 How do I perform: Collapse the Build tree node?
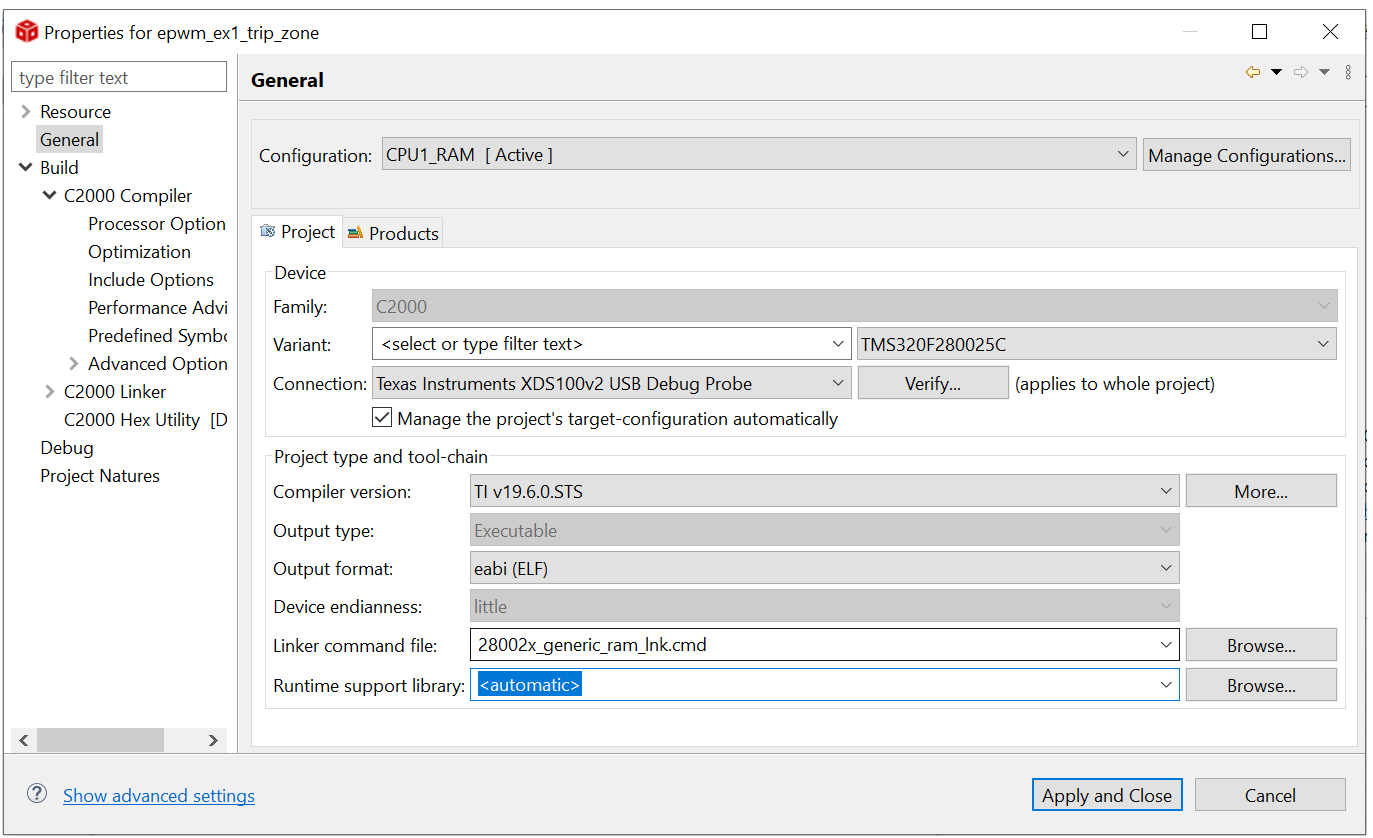coord(26,168)
